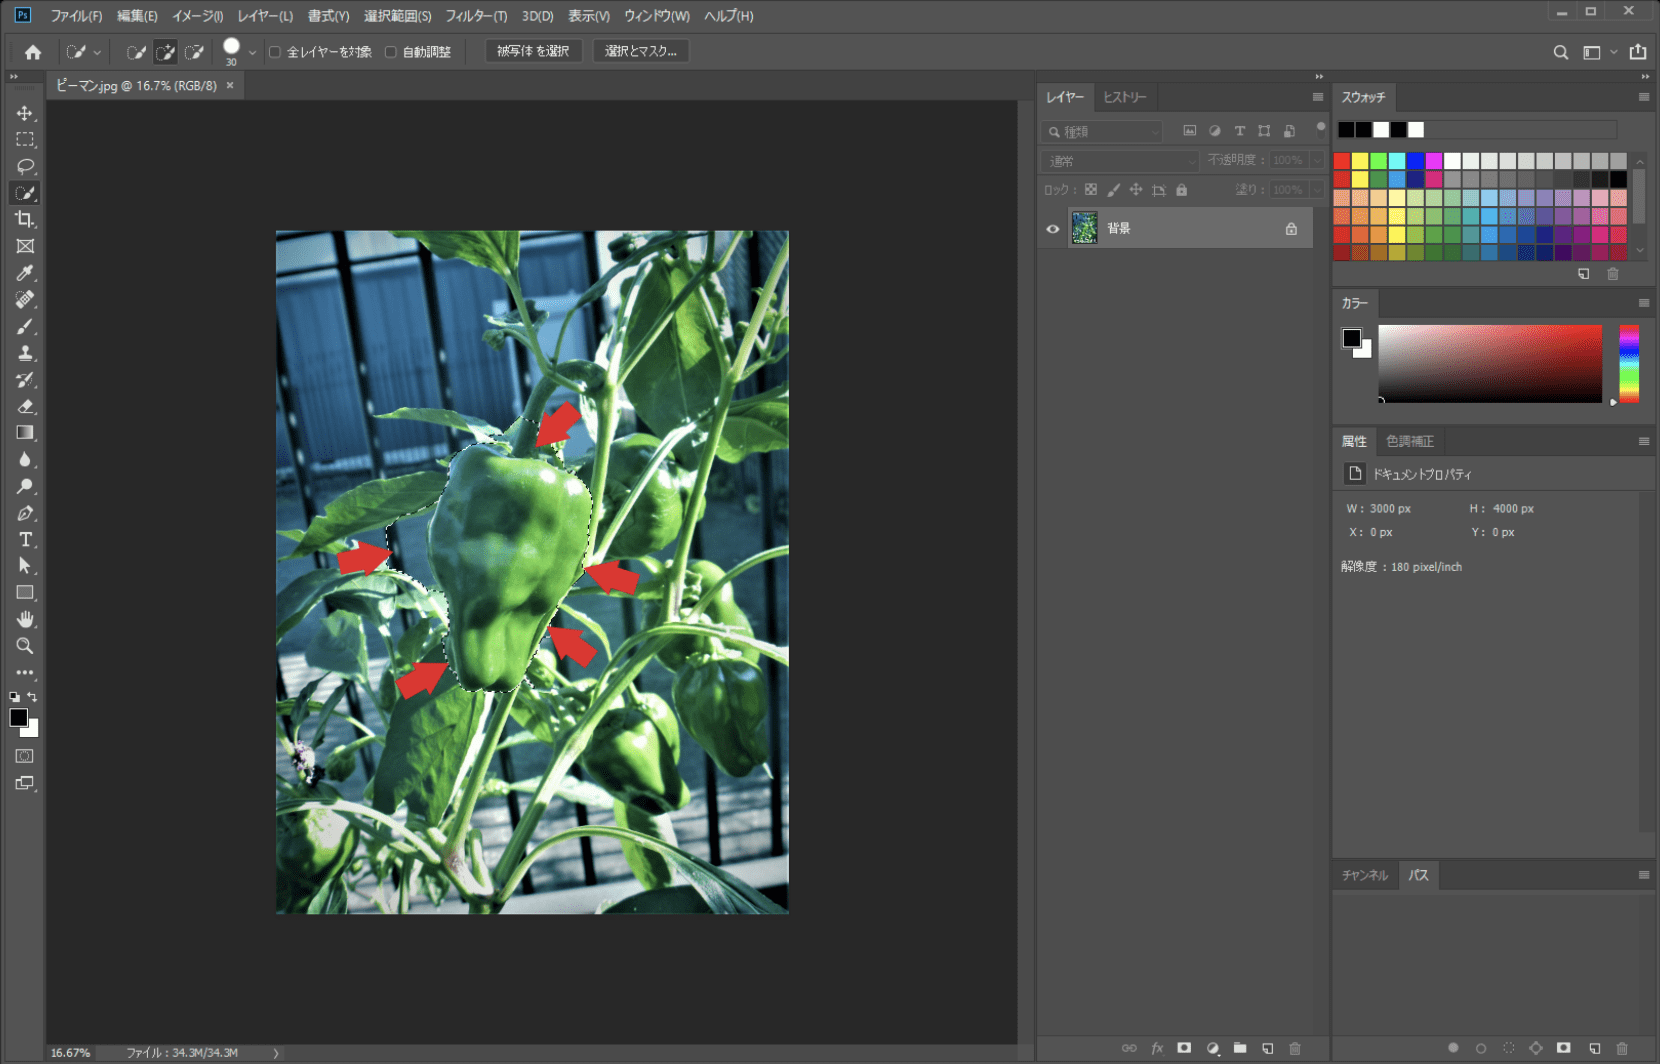This screenshot has width=1660, height=1064.
Task: Select the Clone Stamp tool
Action: [x=25, y=353]
